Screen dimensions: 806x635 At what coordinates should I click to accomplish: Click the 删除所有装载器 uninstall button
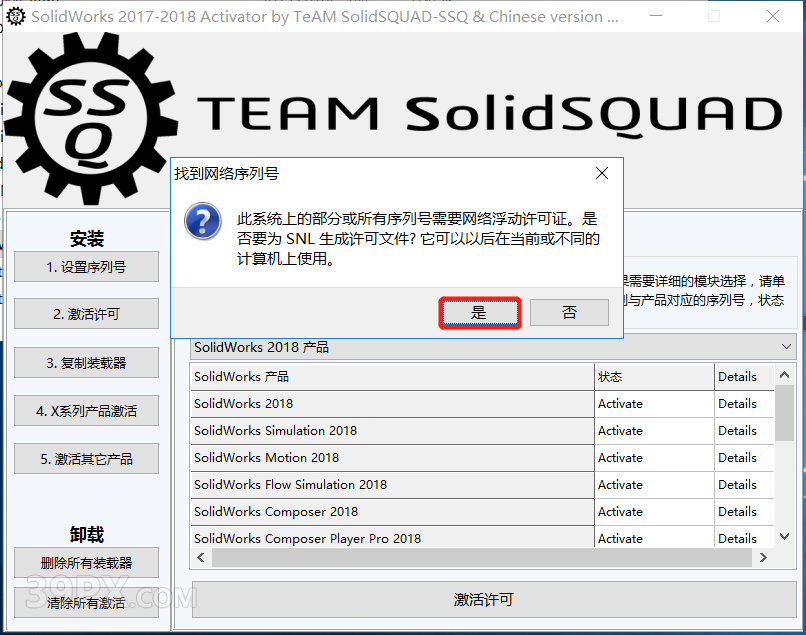pyautogui.click(x=86, y=563)
